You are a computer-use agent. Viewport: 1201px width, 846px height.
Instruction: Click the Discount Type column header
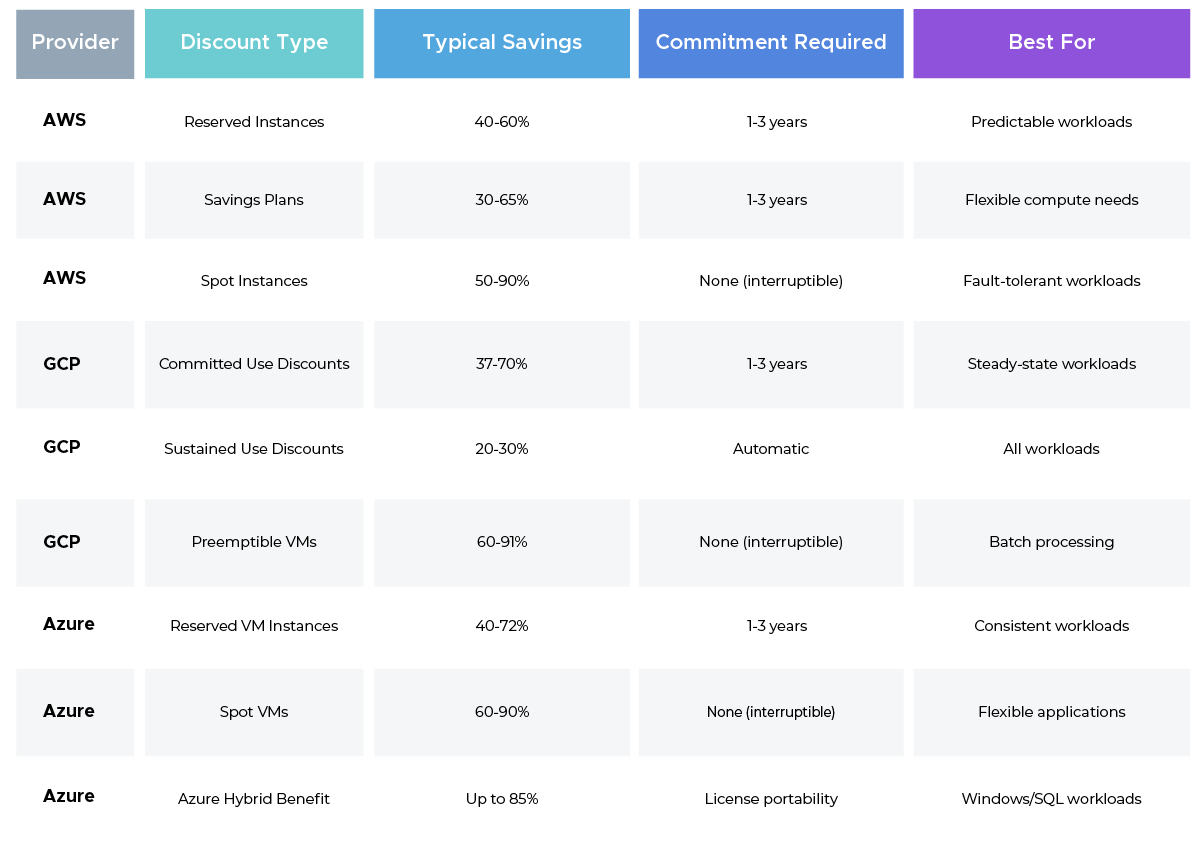tap(253, 42)
